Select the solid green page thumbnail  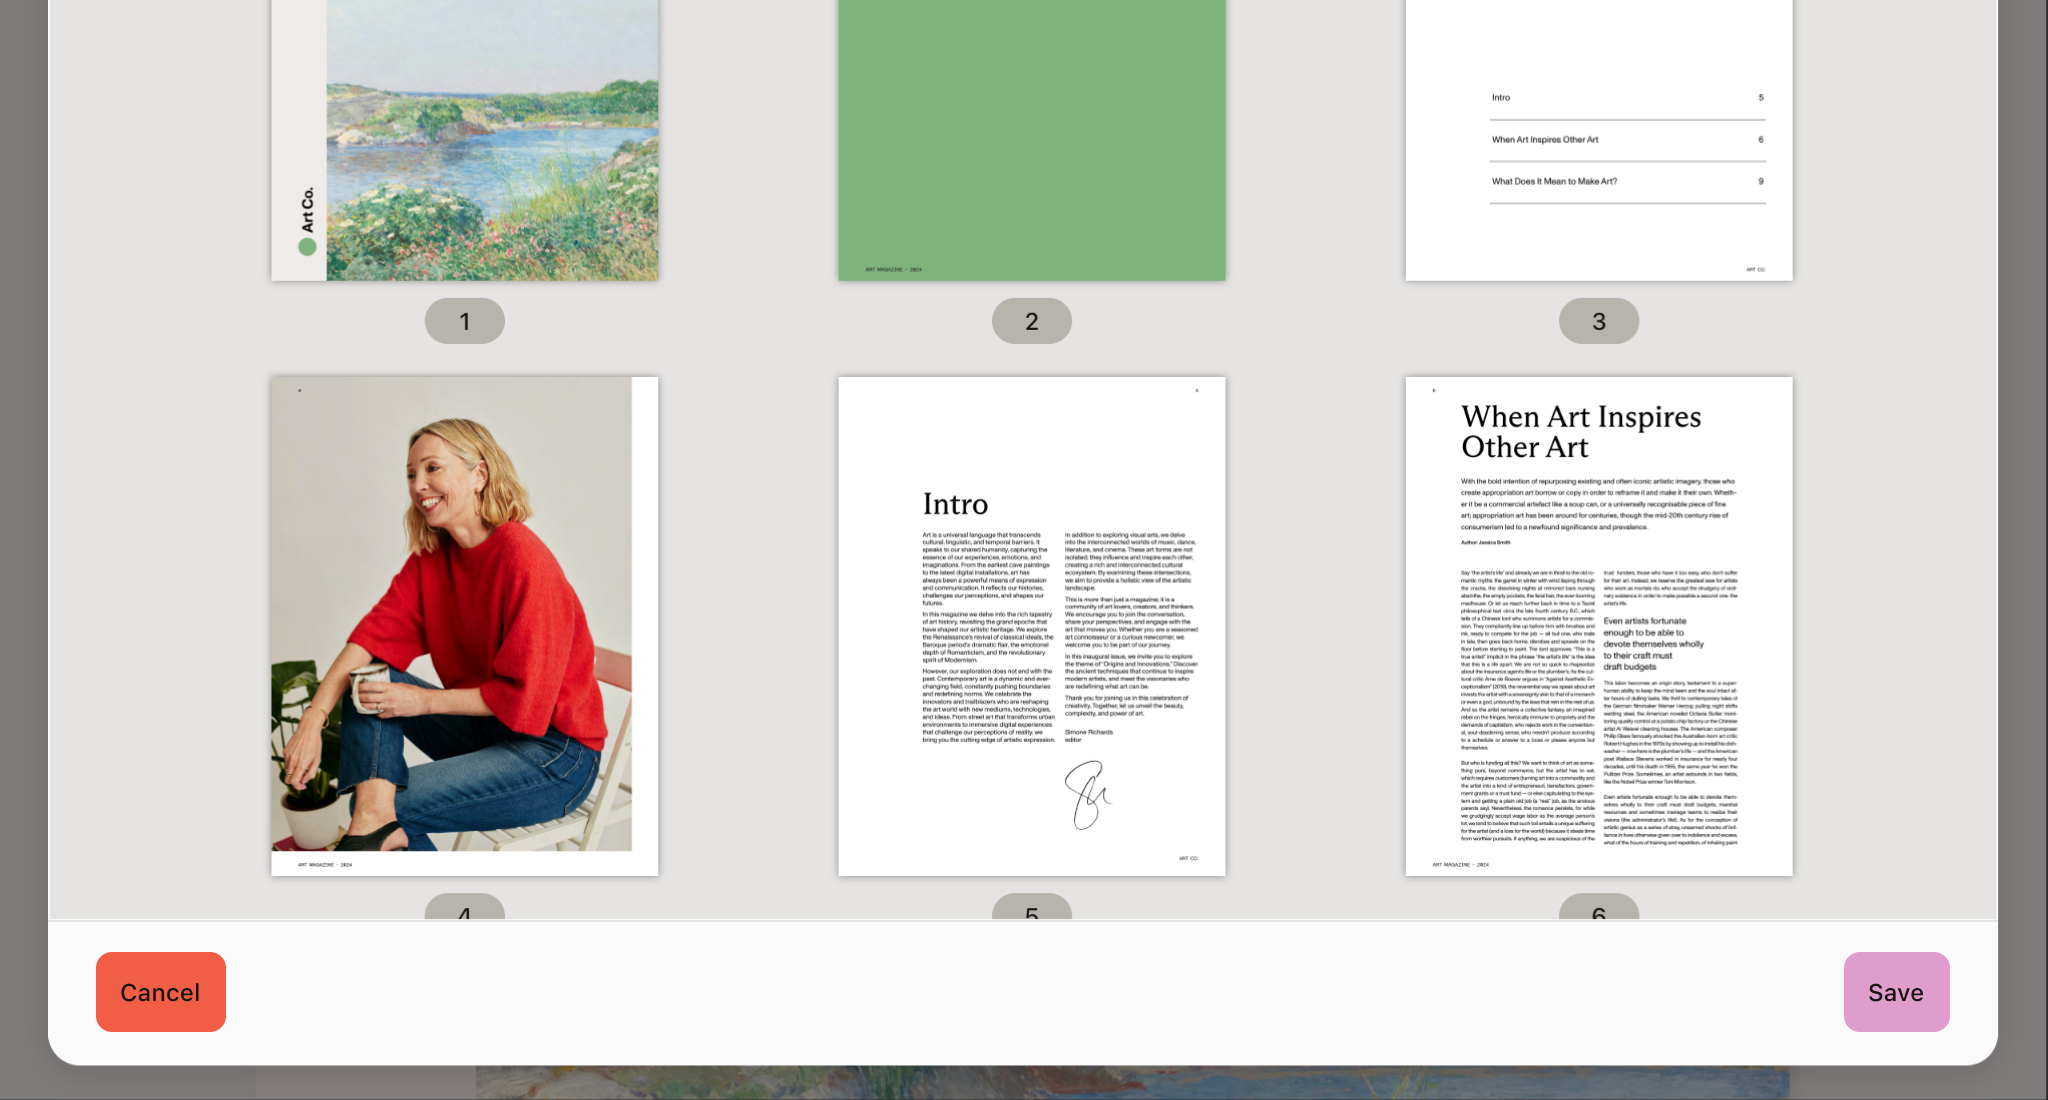pyautogui.click(x=1031, y=140)
